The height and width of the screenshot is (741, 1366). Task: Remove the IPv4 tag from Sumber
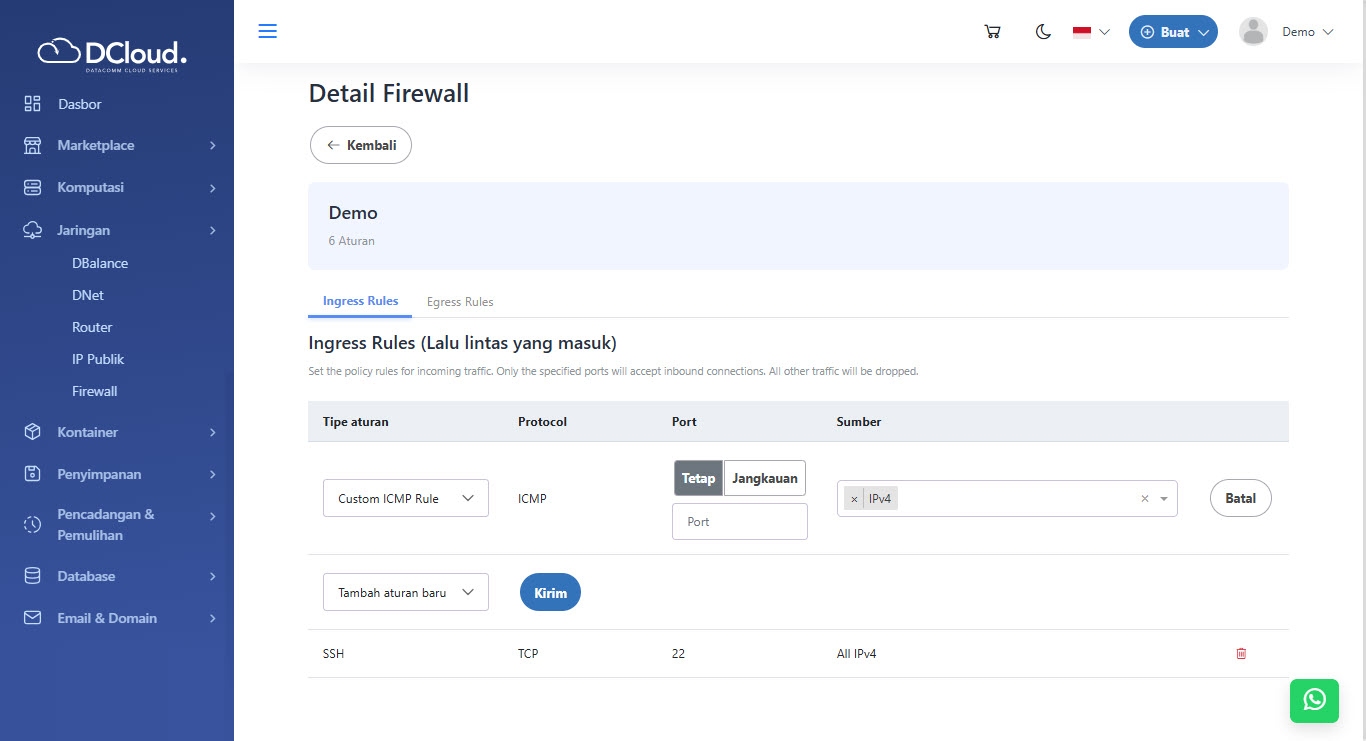pyautogui.click(x=854, y=499)
